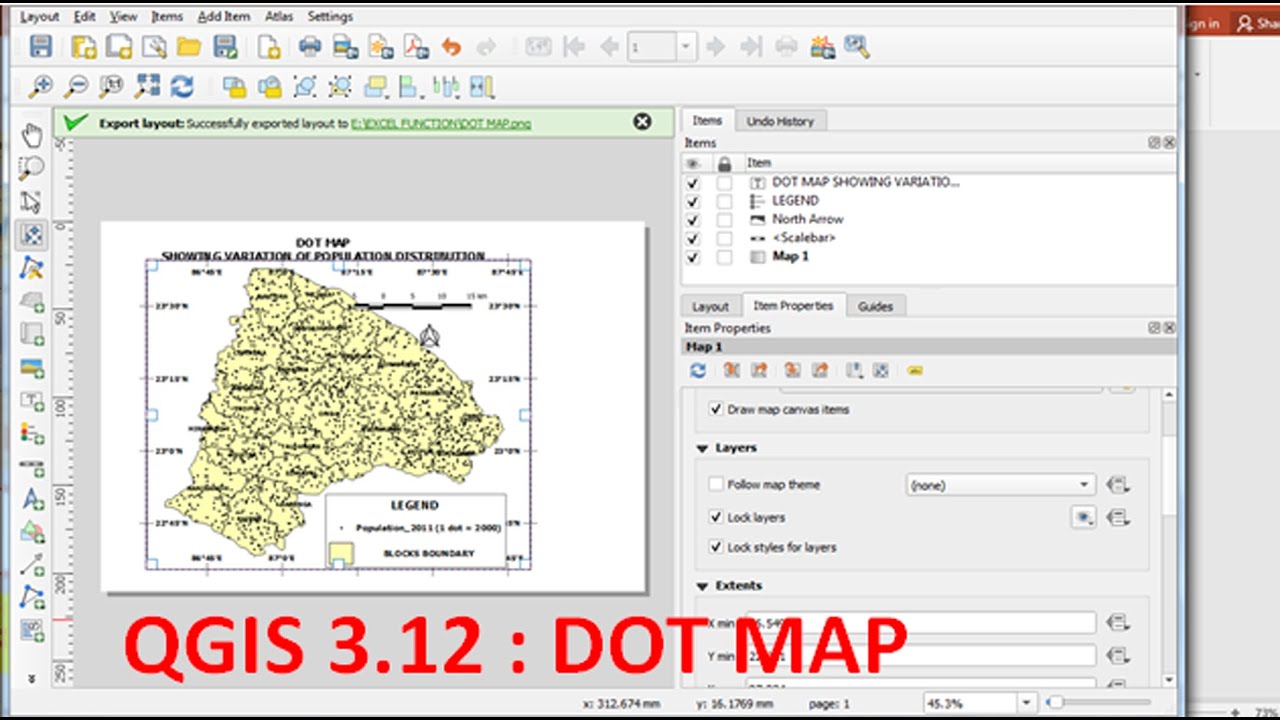This screenshot has height=720, width=1280.
Task: Zoom to full layout extent
Action: point(146,87)
